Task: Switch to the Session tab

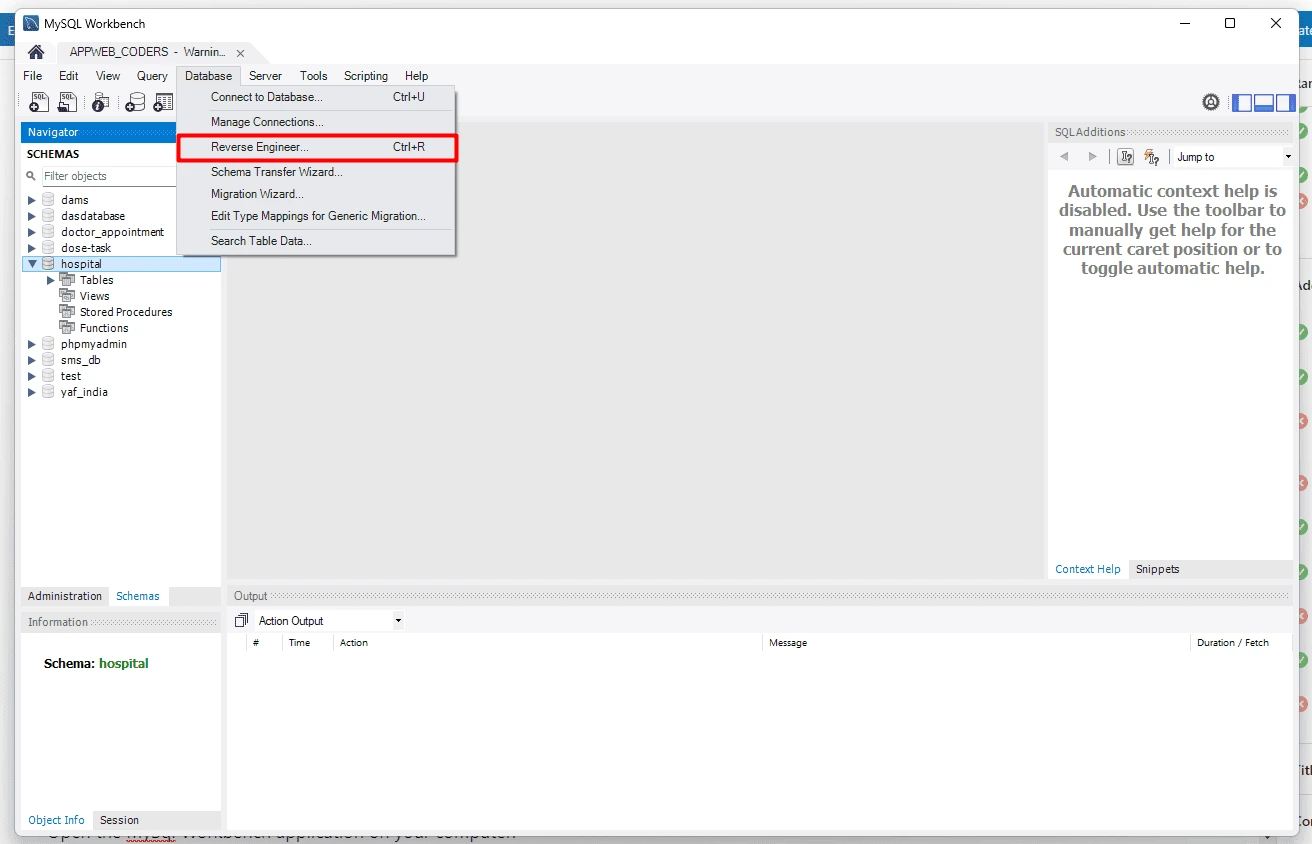Action: pyautogui.click(x=119, y=820)
